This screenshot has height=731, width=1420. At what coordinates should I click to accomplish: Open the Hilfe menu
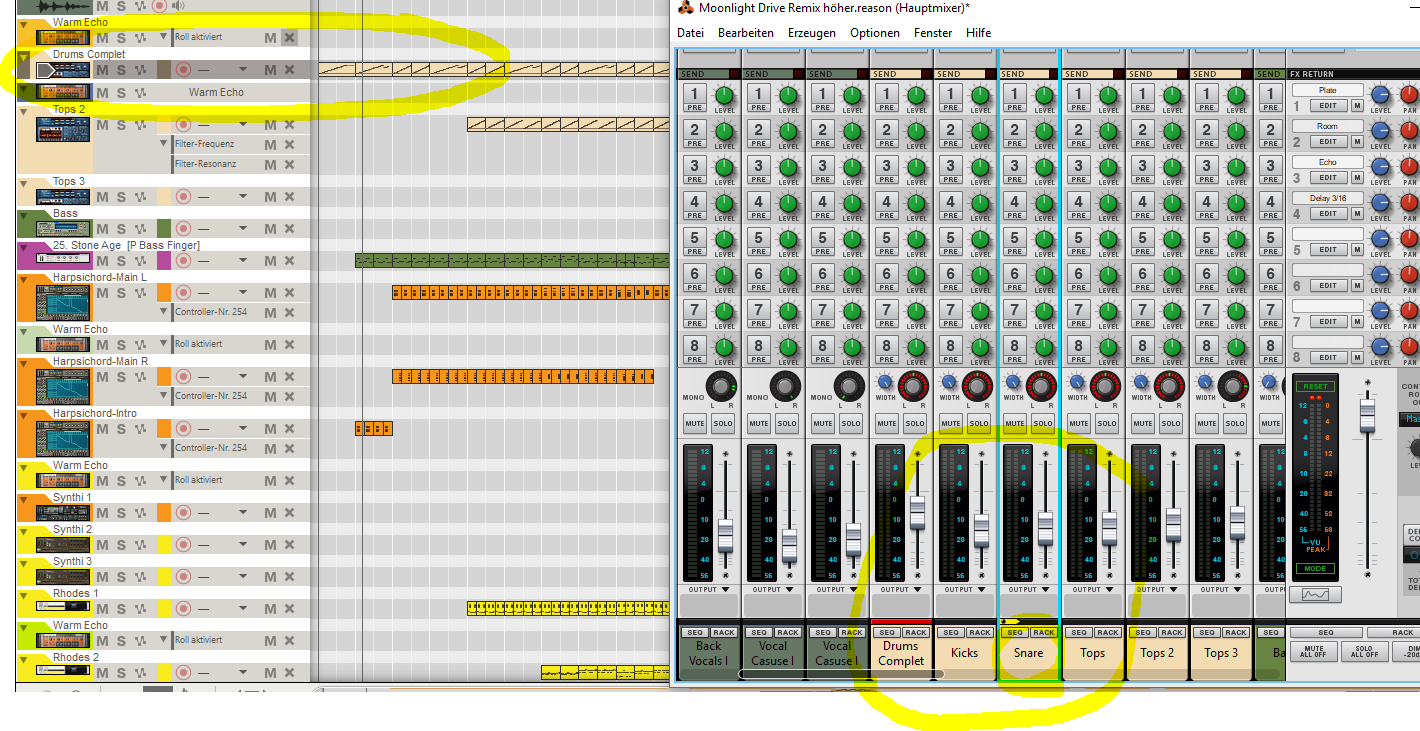click(x=979, y=33)
